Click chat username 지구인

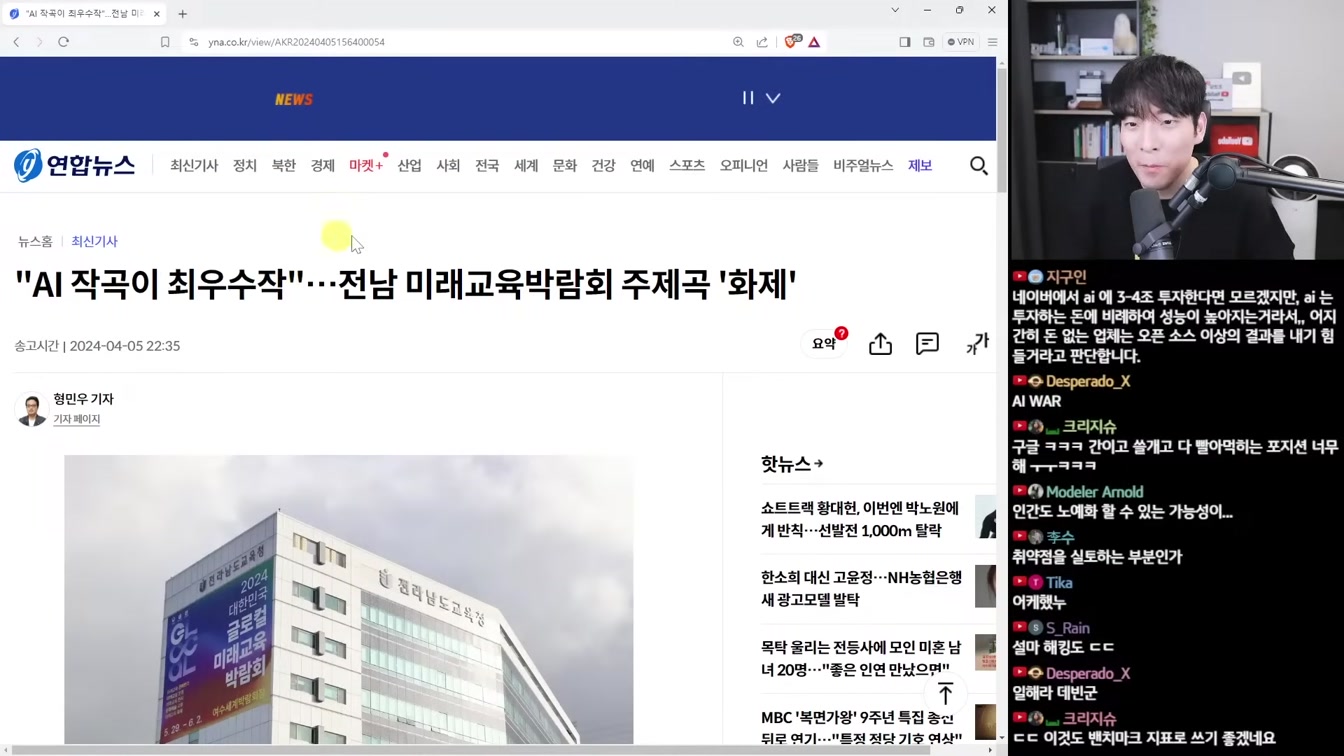click(1066, 276)
